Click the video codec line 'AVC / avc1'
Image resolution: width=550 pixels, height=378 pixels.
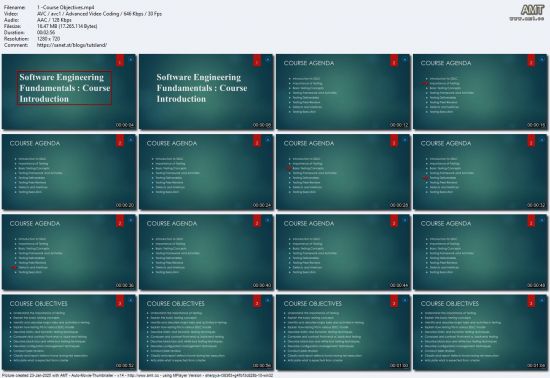point(99,14)
